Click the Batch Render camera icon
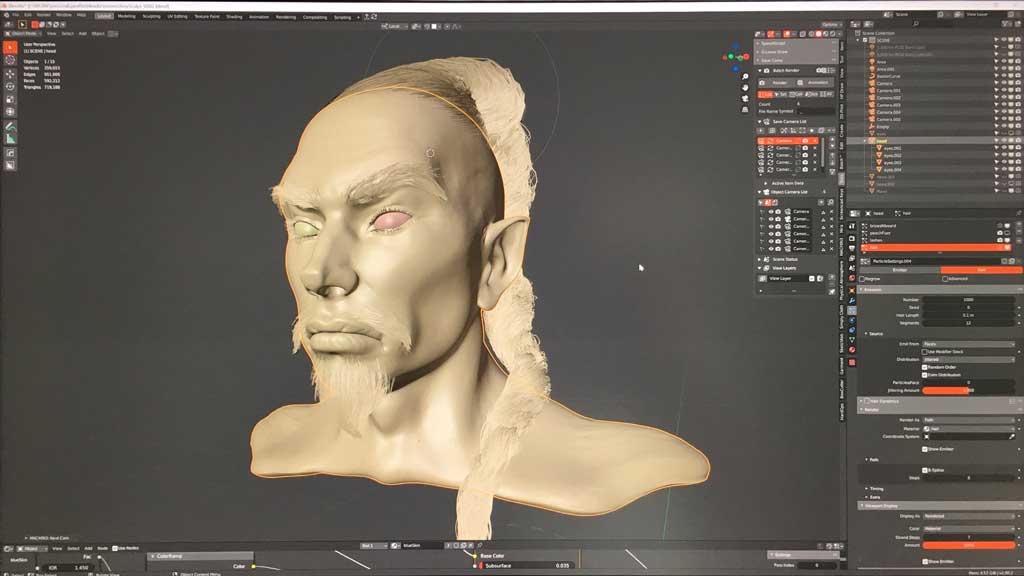Image resolution: width=1024 pixels, height=576 pixels. click(767, 70)
